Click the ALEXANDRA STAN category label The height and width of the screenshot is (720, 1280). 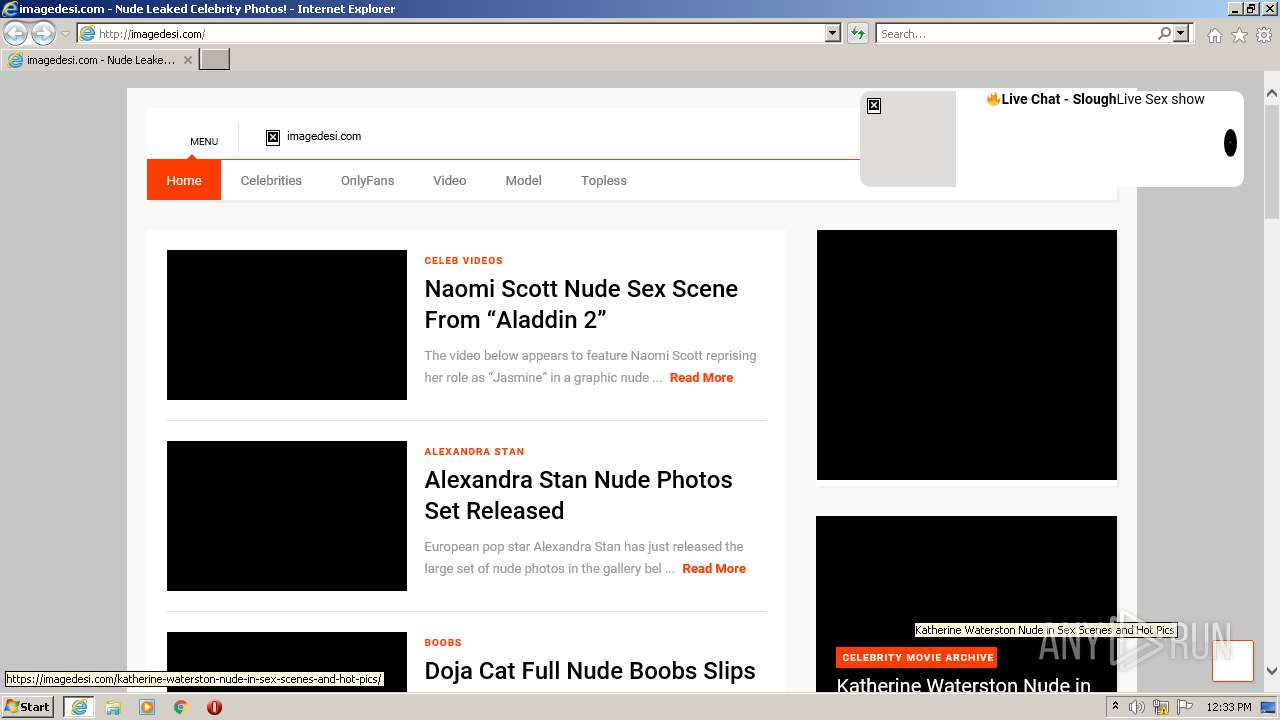pos(474,451)
